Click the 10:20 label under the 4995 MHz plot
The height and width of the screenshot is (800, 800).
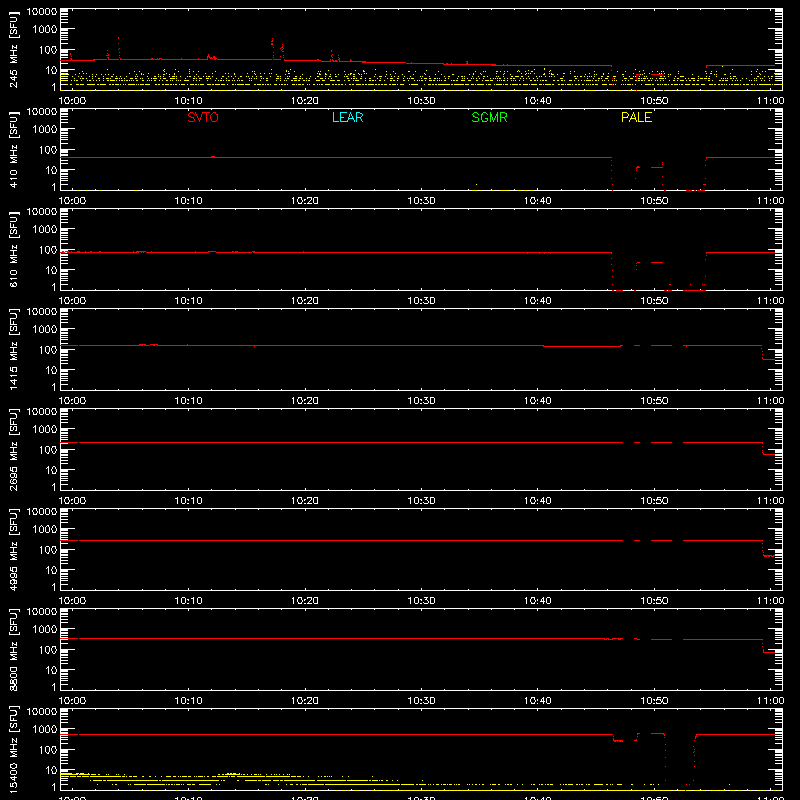tap(305, 601)
